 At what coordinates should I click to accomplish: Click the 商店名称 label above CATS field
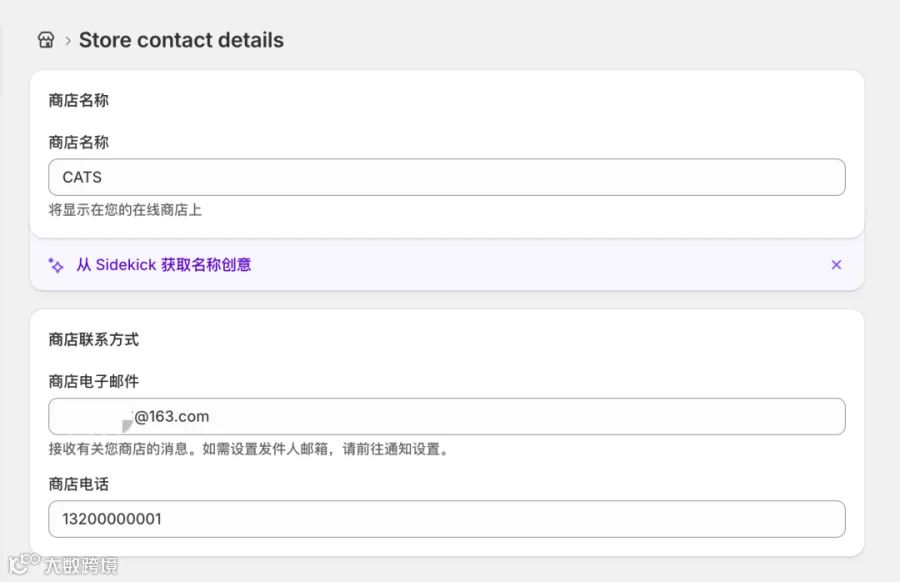79,142
